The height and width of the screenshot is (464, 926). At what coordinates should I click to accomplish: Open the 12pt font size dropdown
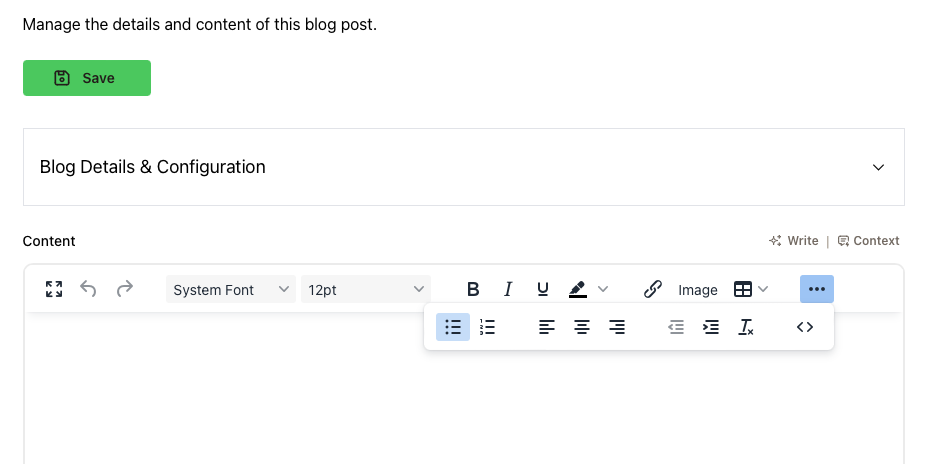tap(366, 290)
